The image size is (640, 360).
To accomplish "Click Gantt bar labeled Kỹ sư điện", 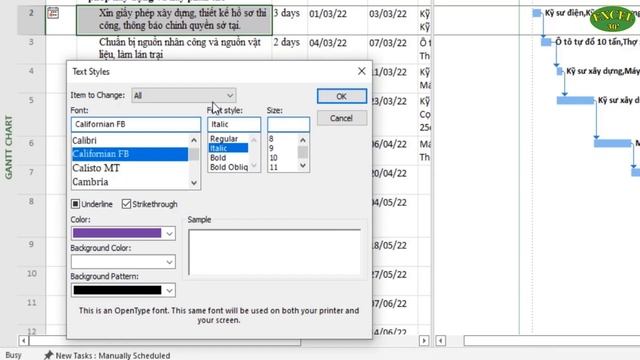I will pyautogui.click(x=537, y=13).
